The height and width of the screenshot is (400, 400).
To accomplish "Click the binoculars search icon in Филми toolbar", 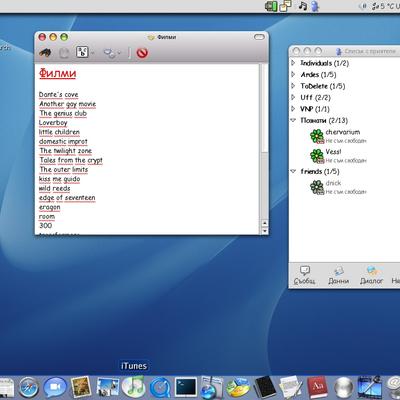I will (45, 53).
